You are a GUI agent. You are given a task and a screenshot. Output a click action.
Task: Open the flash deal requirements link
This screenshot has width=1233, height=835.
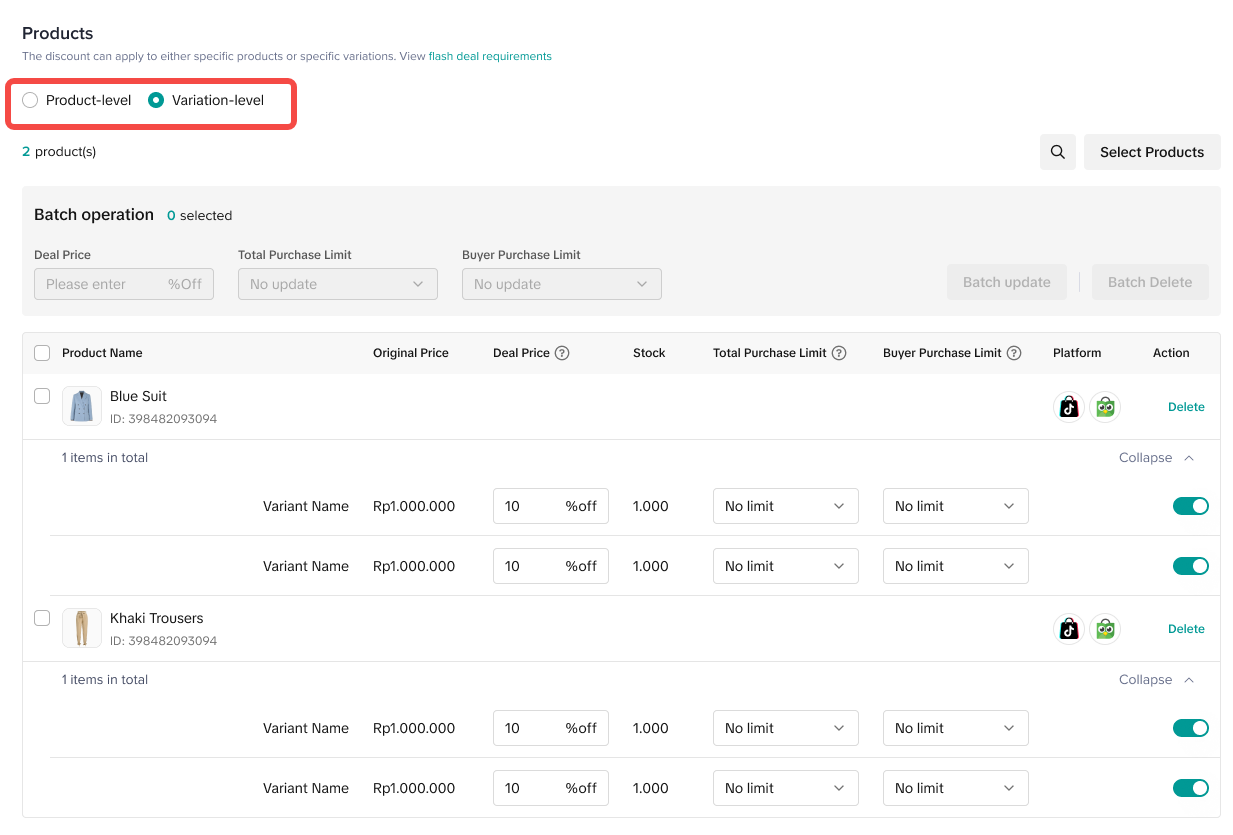coord(490,56)
